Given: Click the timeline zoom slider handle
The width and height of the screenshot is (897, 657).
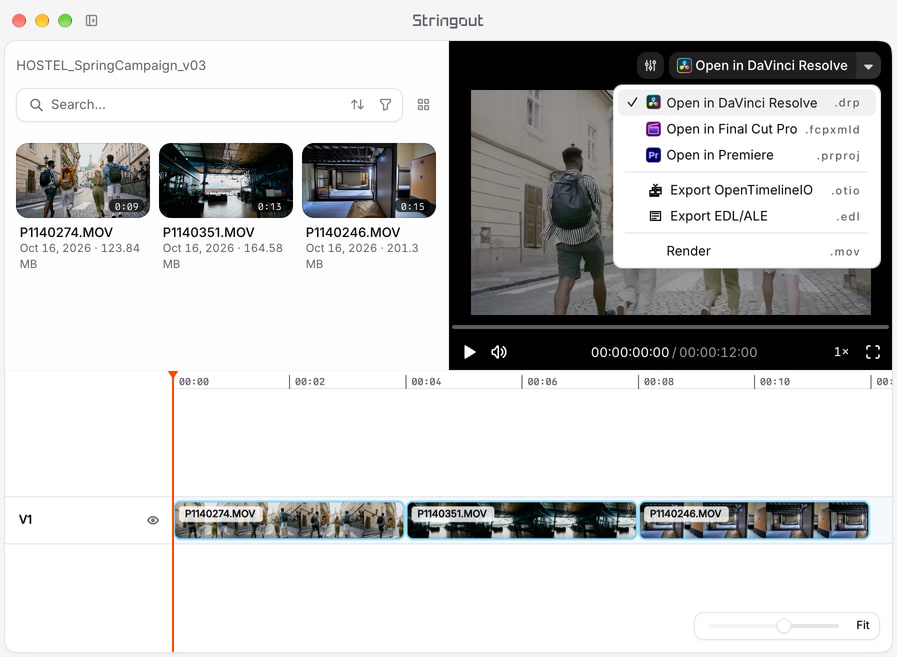Looking at the screenshot, I should pyautogui.click(x=784, y=626).
